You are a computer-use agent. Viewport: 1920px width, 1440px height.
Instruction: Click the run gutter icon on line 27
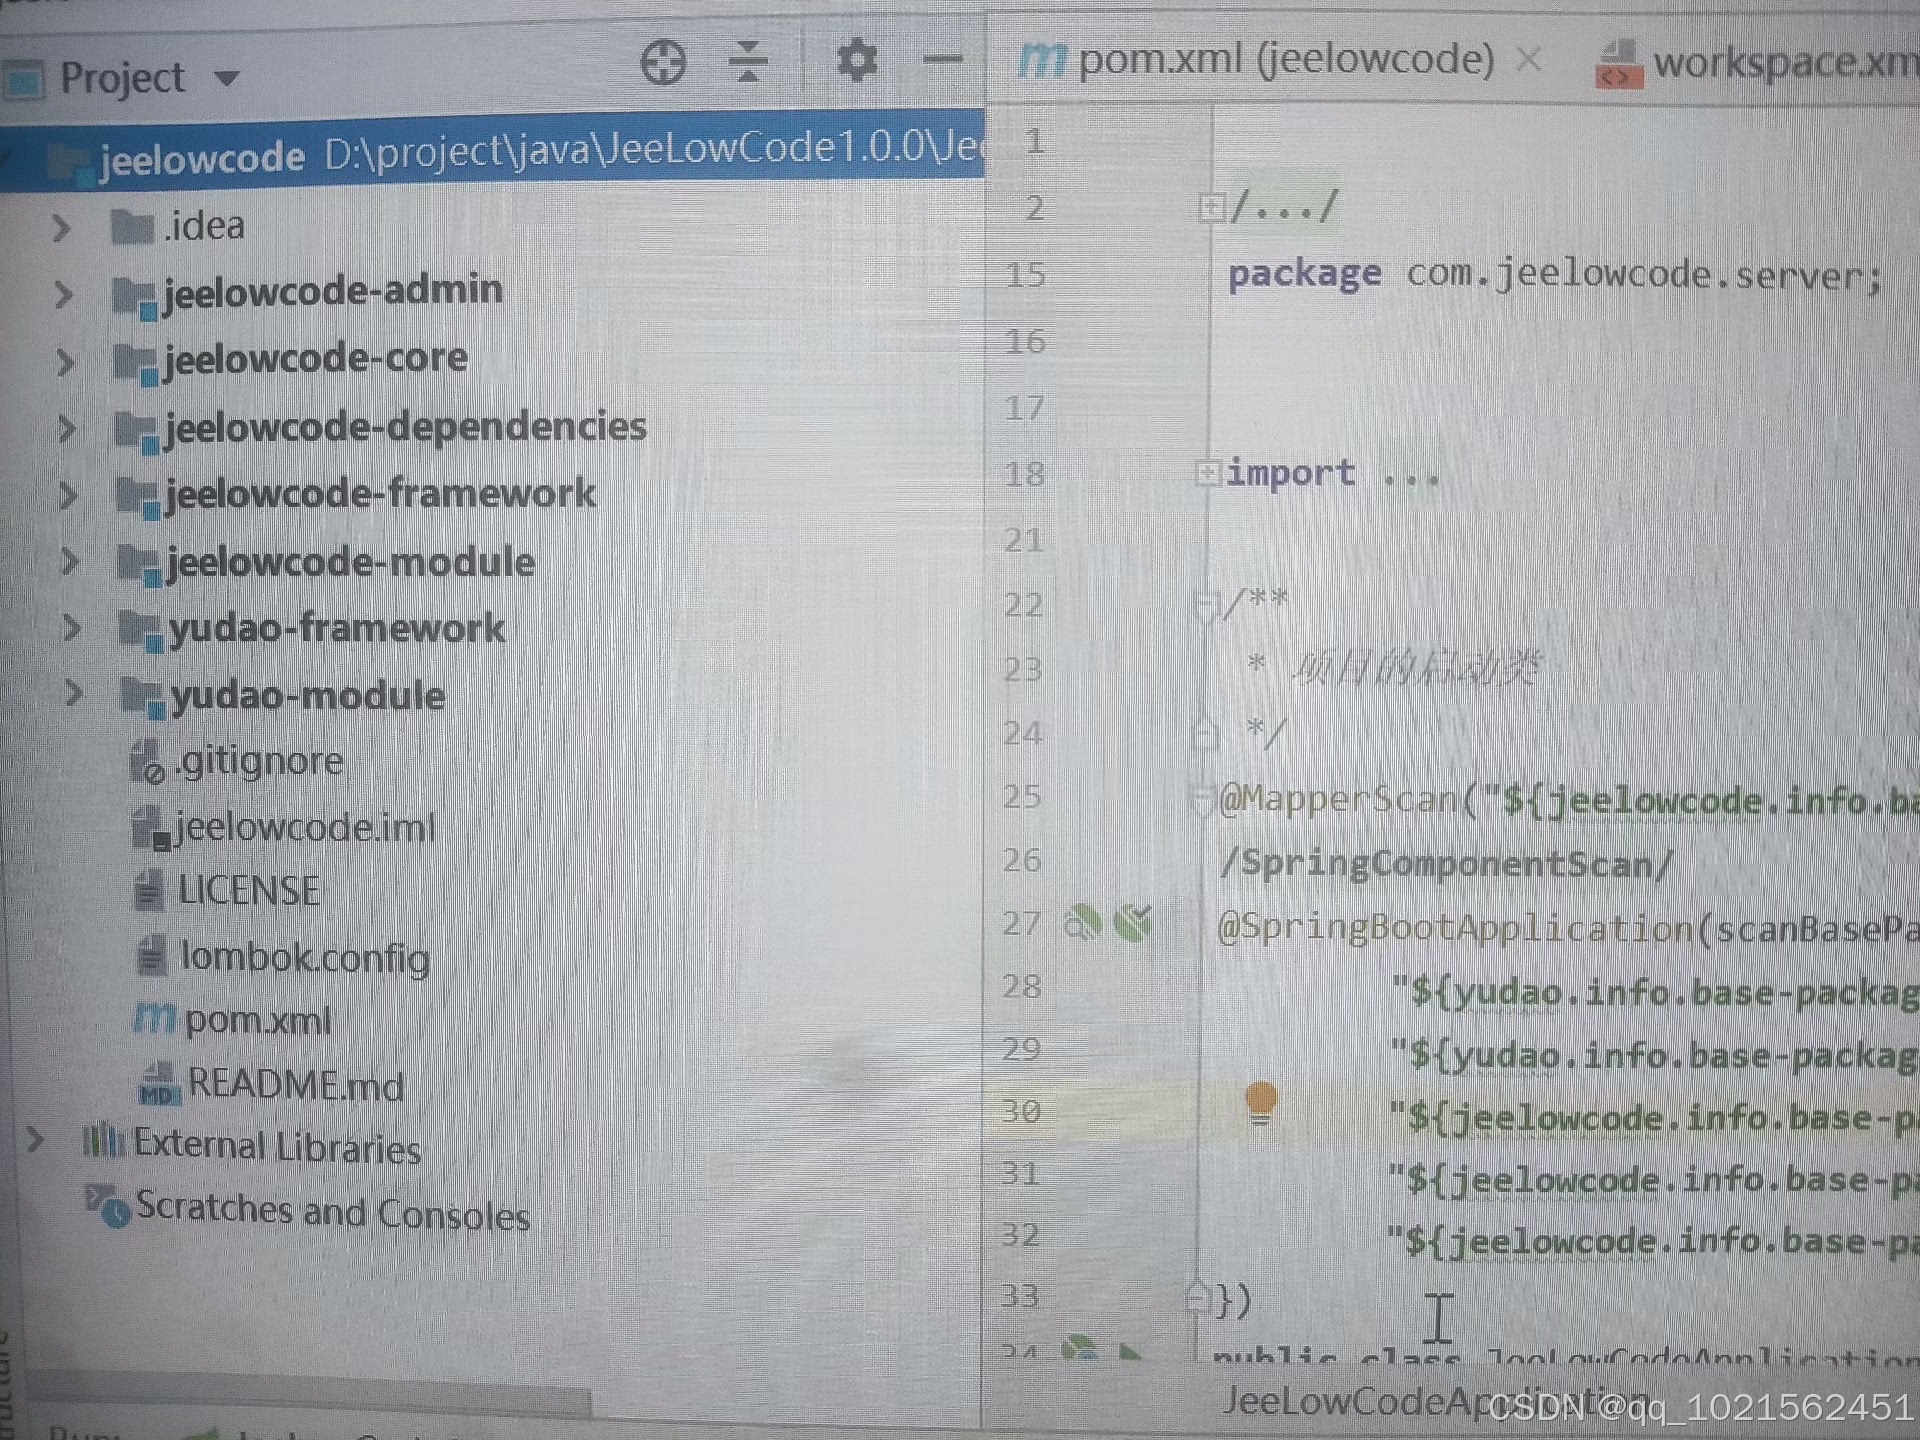coord(1133,922)
